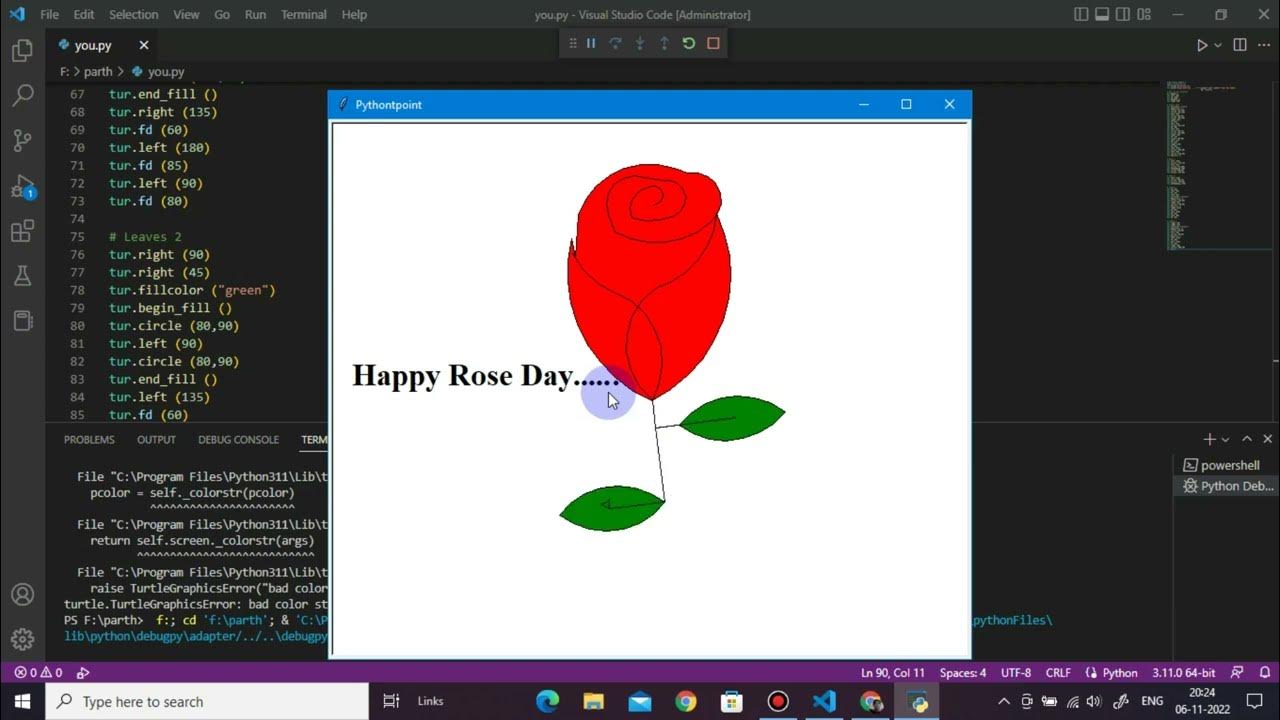Maximize panel size with chevron up
1280x720 pixels.
(1247, 439)
